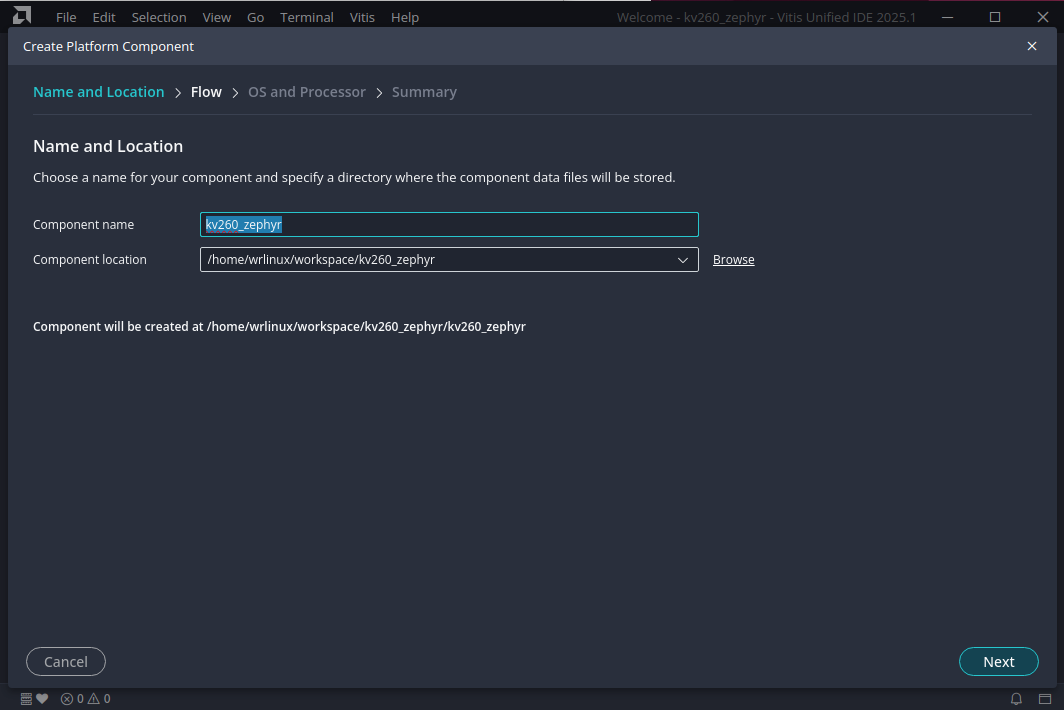The height and width of the screenshot is (710, 1064).
Task: Minimize the Vitis IDE window
Action: click(x=950, y=17)
